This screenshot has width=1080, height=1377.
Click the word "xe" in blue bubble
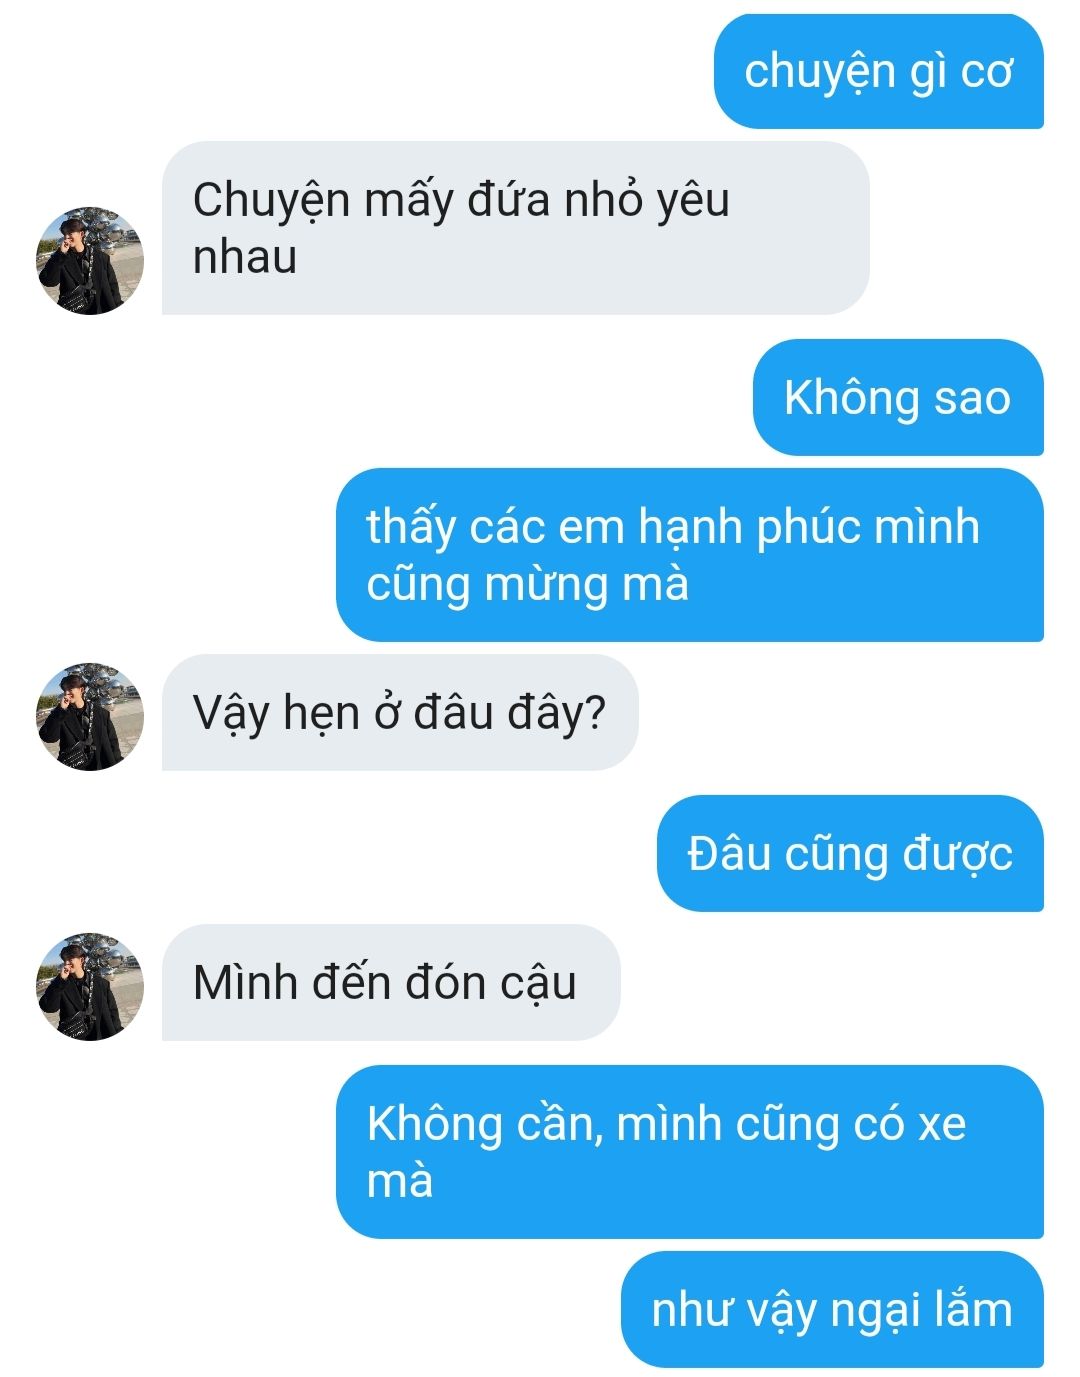pos(942,1125)
